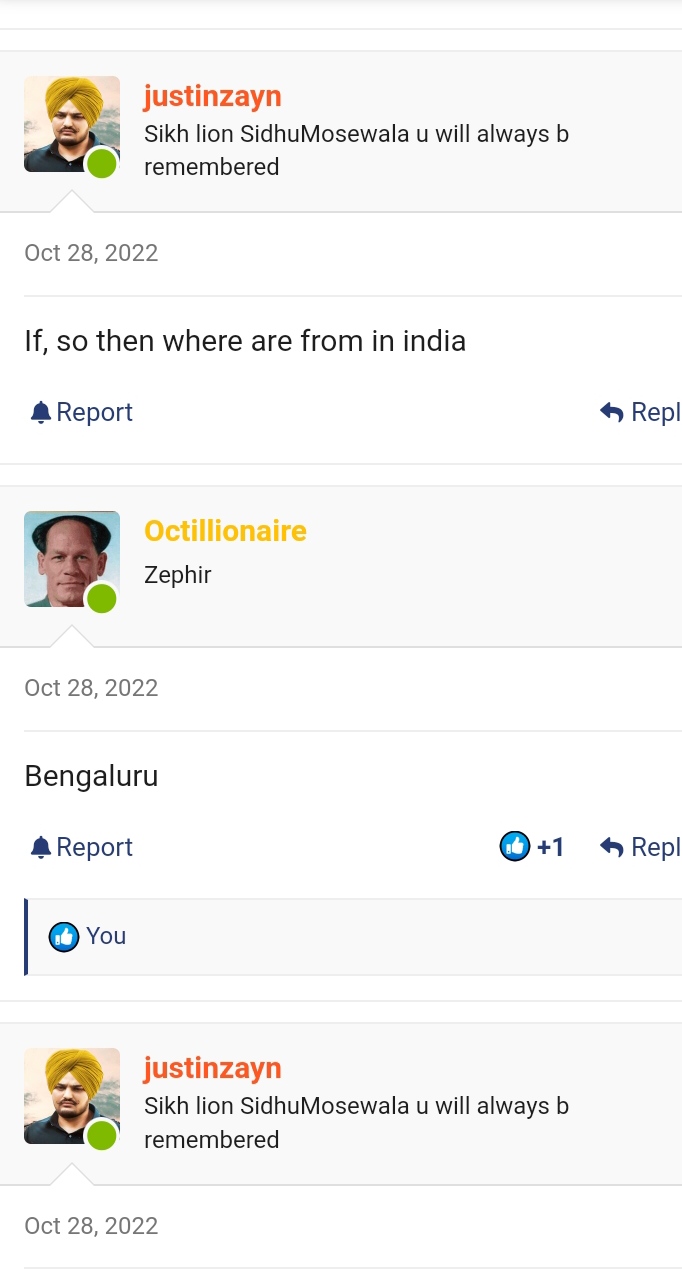The height and width of the screenshot is (1285, 682).
Task: Click the green online dot on top justinzayn avatar
Action: (102, 164)
